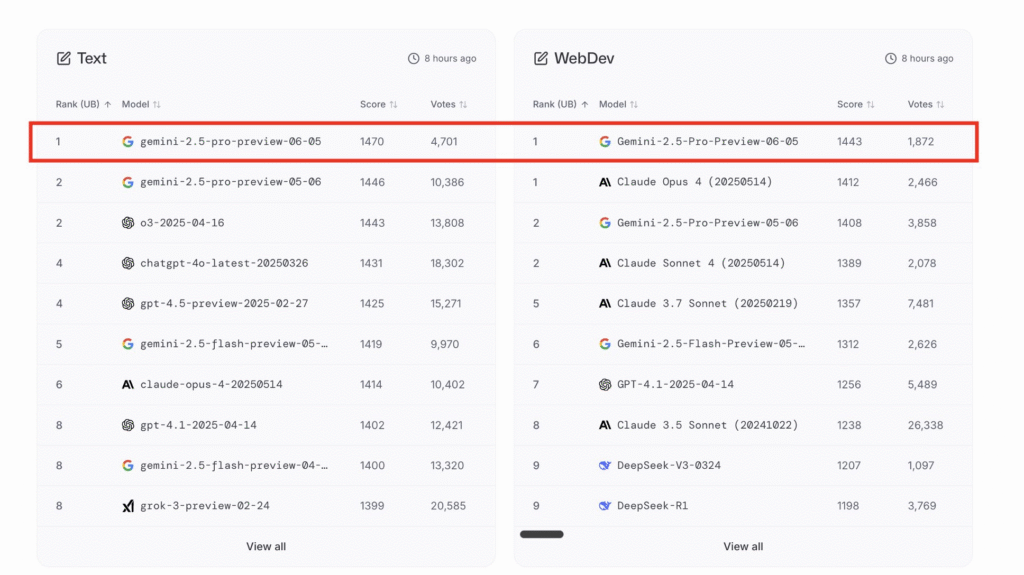Image resolution: width=1024 pixels, height=575 pixels.
Task: Sort WebDev table by Model column
Action: [618, 104]
